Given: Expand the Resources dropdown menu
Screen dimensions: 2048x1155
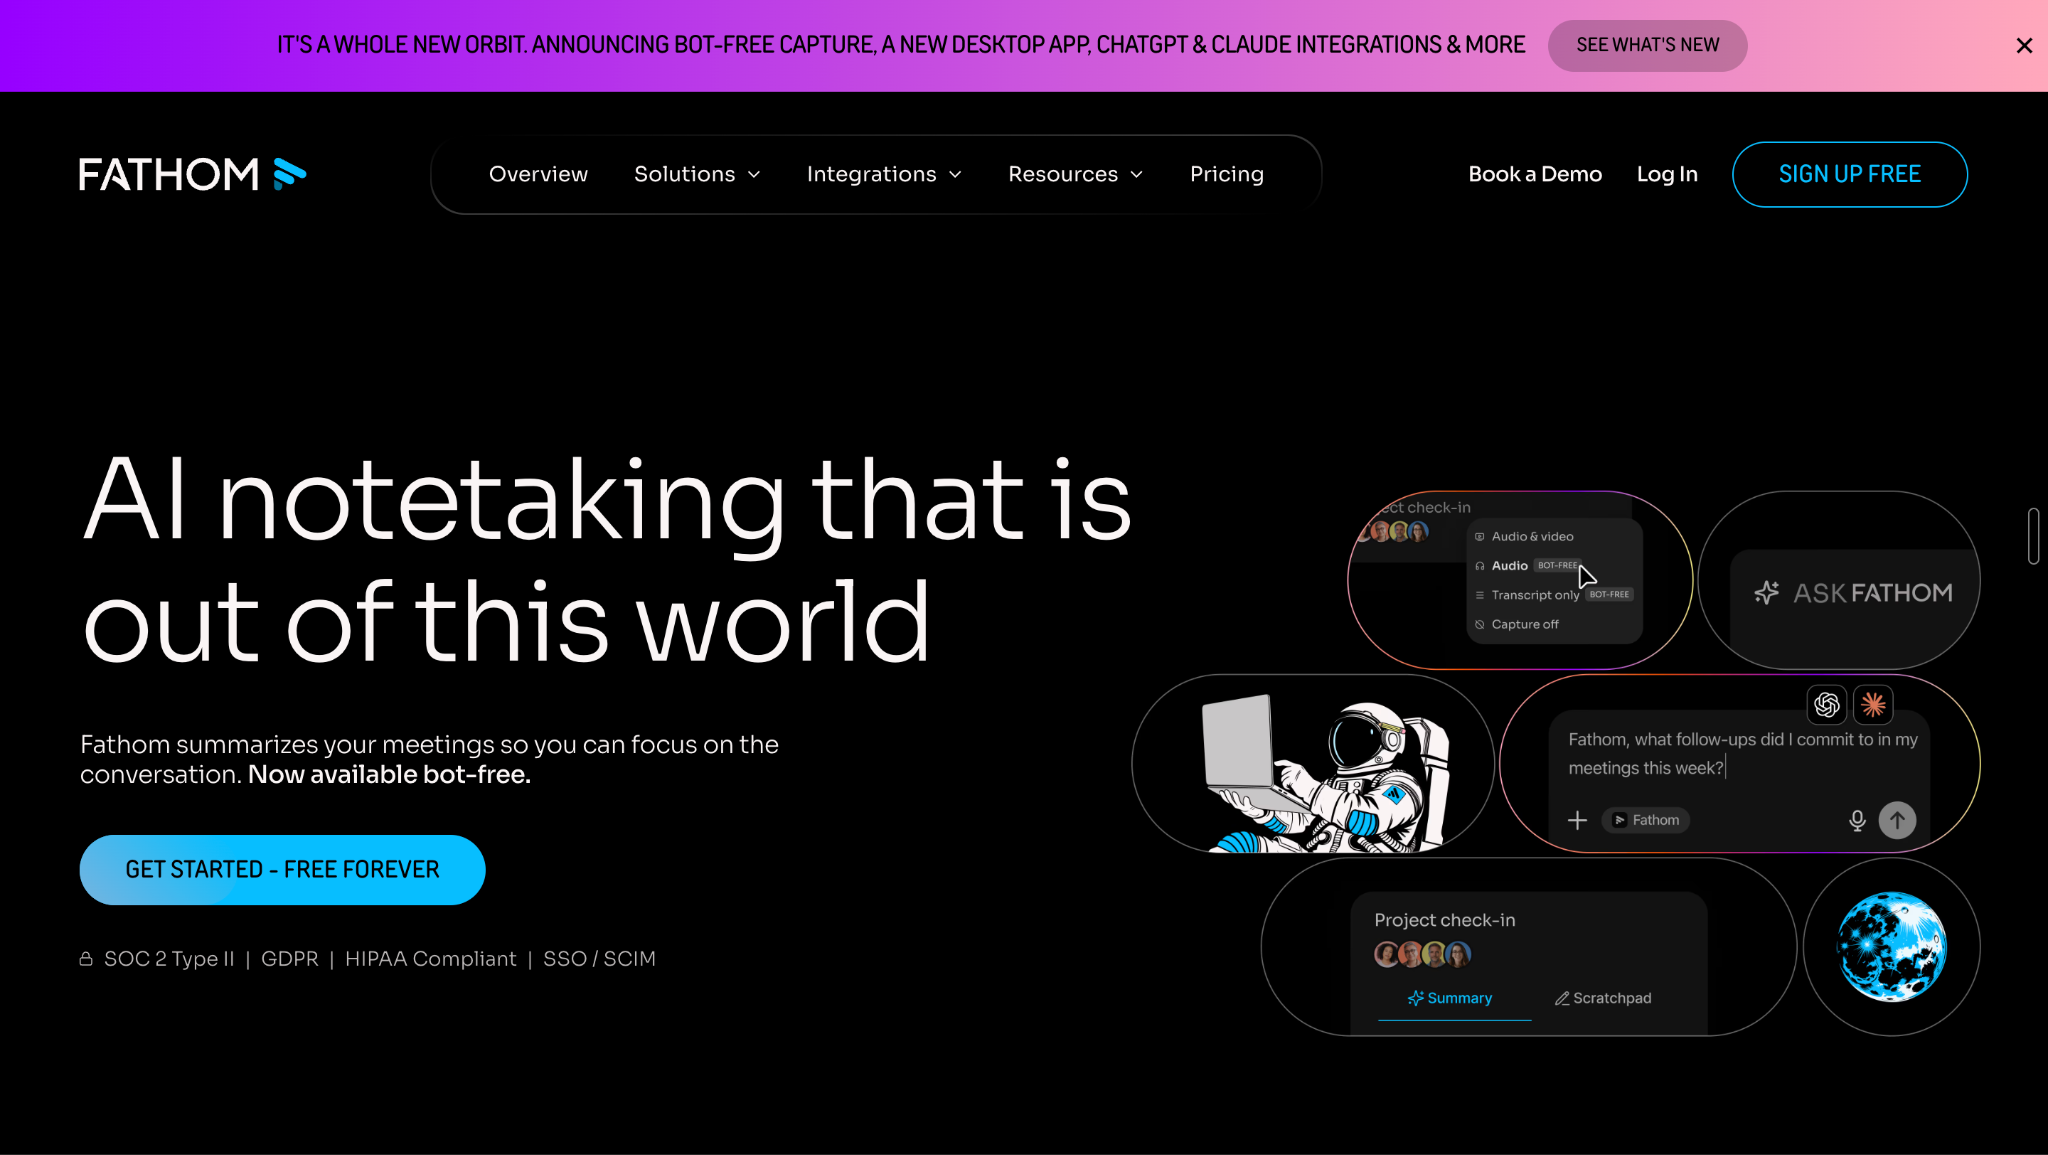Looking at the screenshot, I should 1075,174.
